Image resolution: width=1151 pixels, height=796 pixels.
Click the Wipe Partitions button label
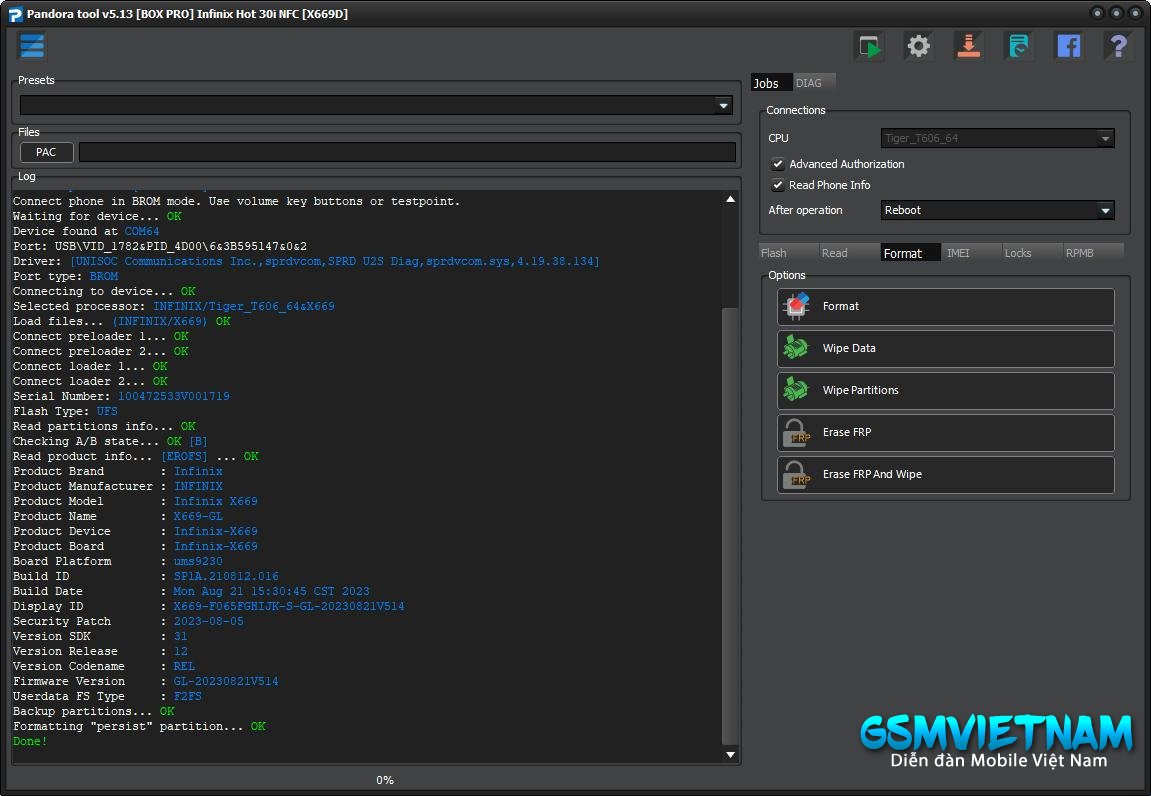coord(860,390)
